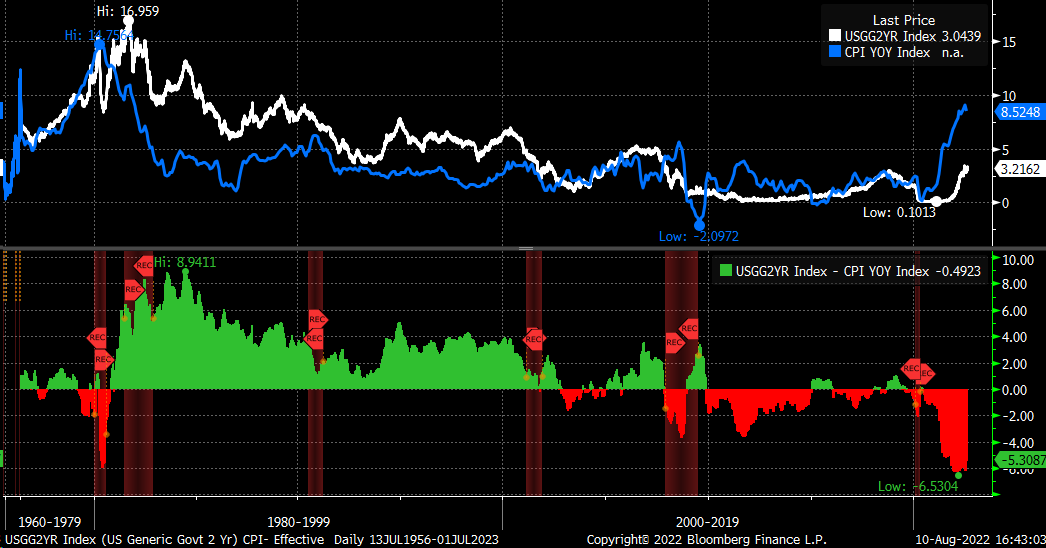Click white peak marker dot at Hi: 16.959
Image resolution: width=1046 pixels, height=548 pixels.
coord(129,21)
